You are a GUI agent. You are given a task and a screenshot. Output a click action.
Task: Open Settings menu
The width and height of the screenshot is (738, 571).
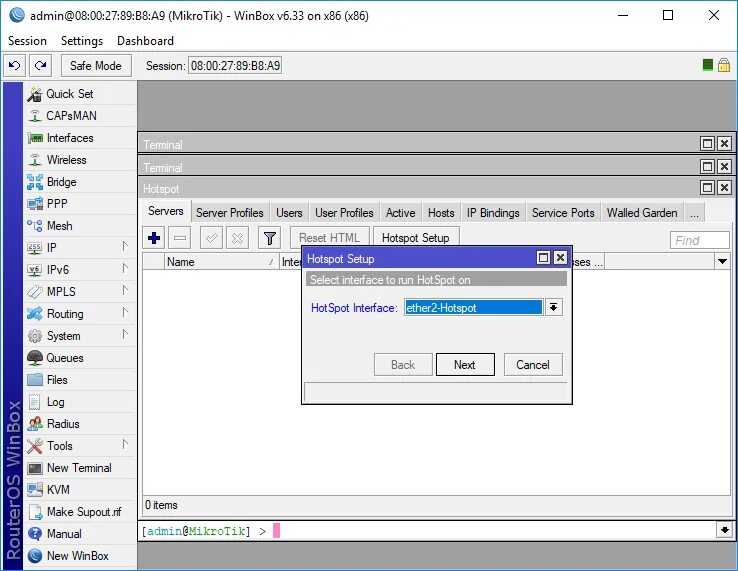tap(82, 41)
